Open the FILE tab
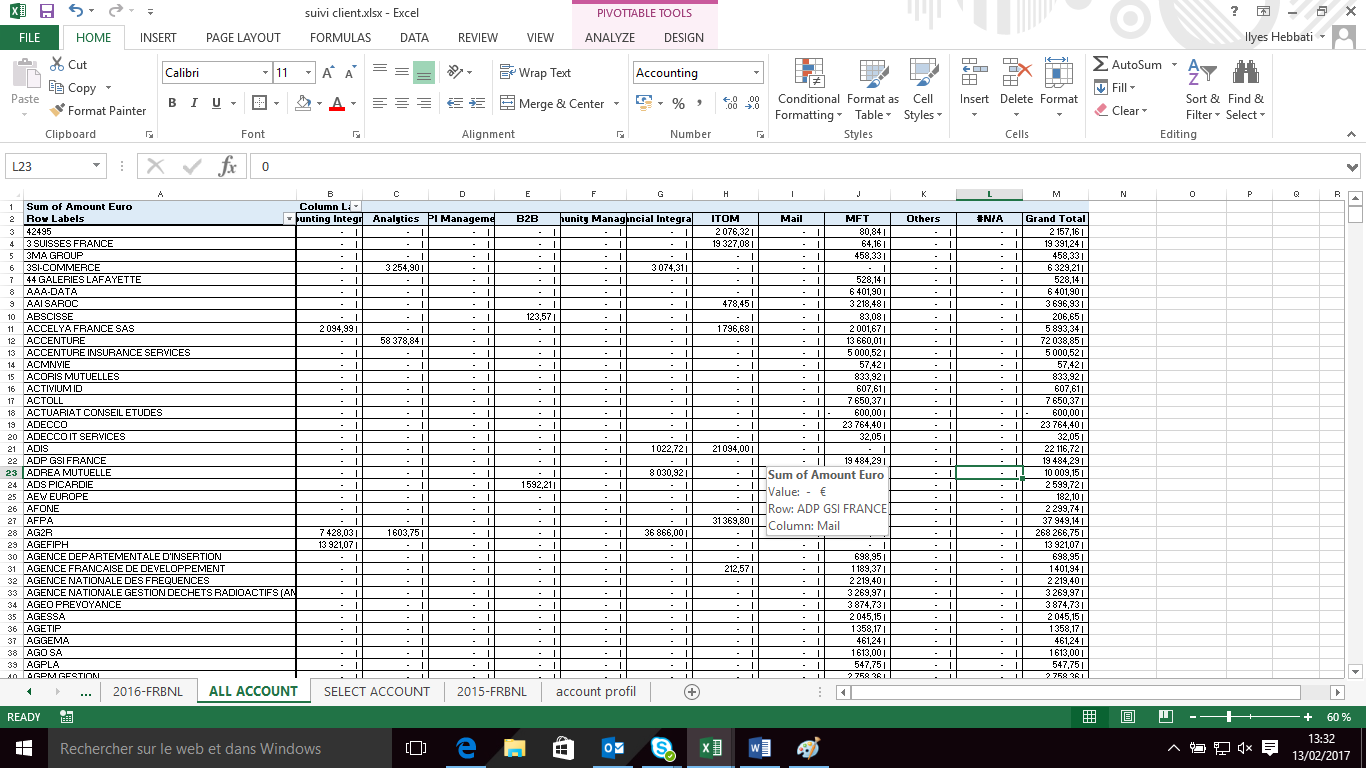Image resolution: width=1366 pixels, height=768 pixels. [30, 38]
